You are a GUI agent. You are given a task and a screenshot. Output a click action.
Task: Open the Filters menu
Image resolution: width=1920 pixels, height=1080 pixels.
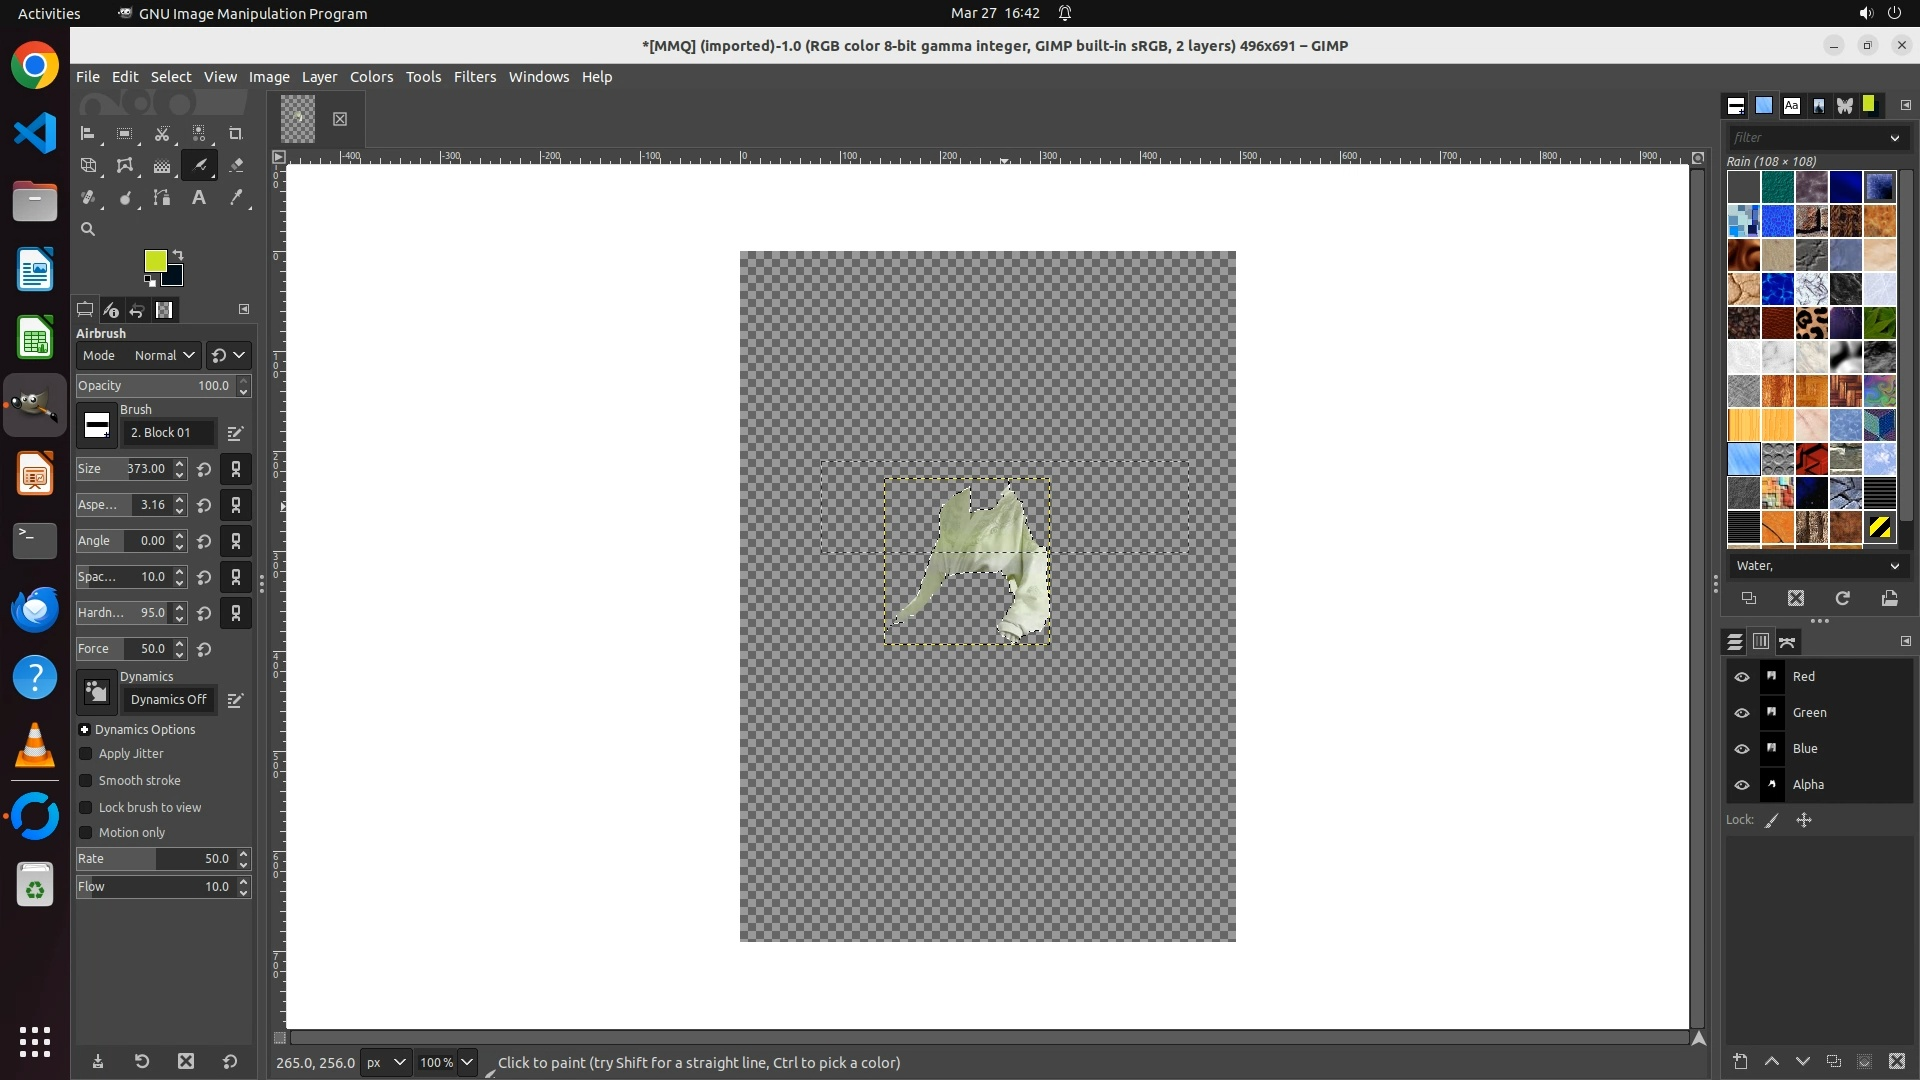click(474, 77)
